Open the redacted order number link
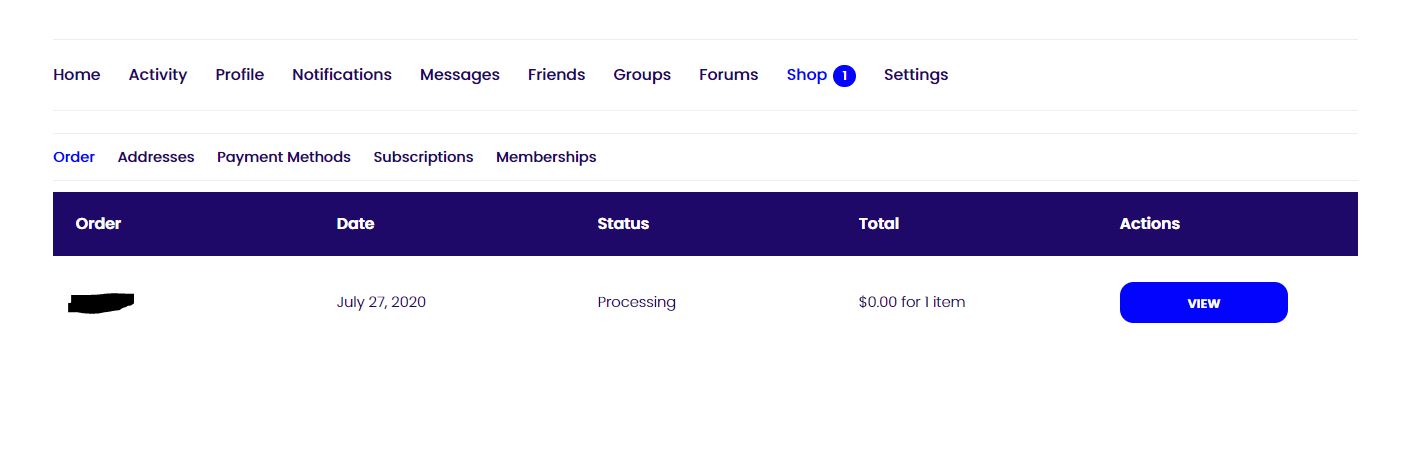Image resolution: width=1408 pixels, height=455 pixels. [101, 302]
